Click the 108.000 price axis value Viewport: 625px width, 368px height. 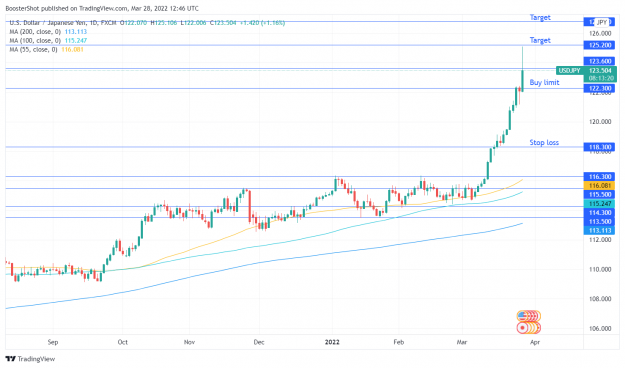pos(600,299)
